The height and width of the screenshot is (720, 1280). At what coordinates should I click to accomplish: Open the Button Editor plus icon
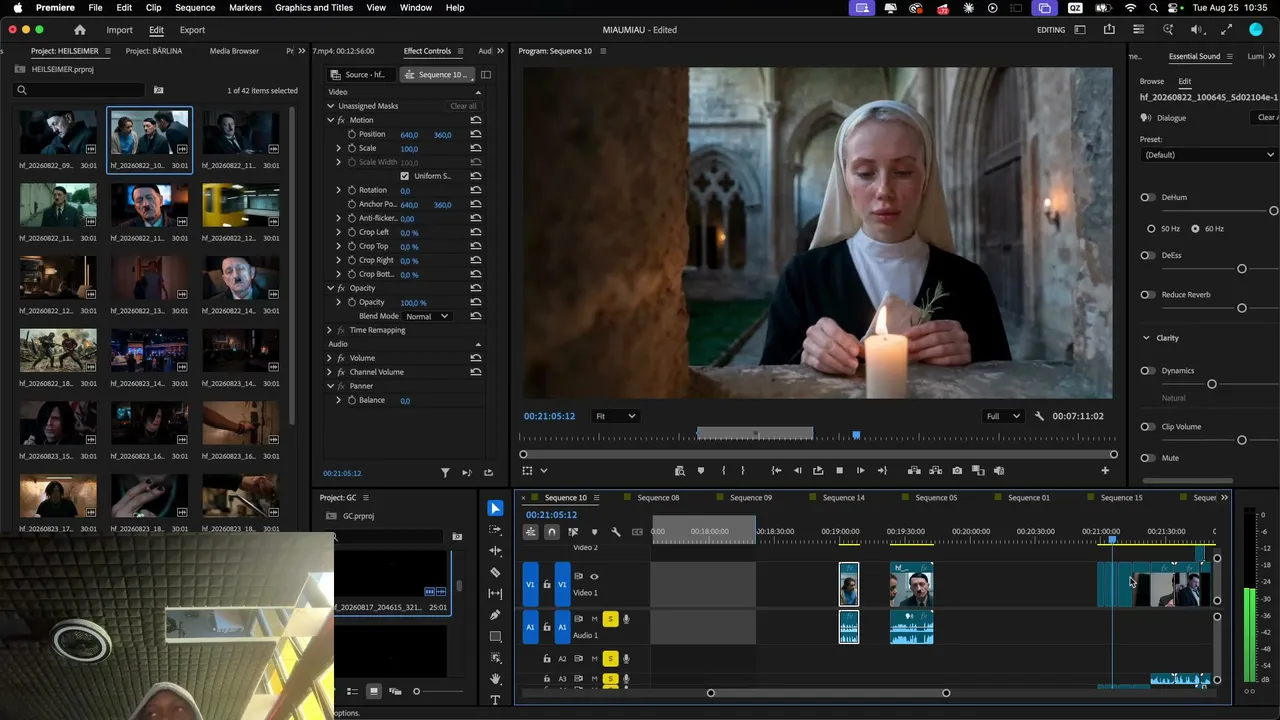click(x=1105, y=470)
